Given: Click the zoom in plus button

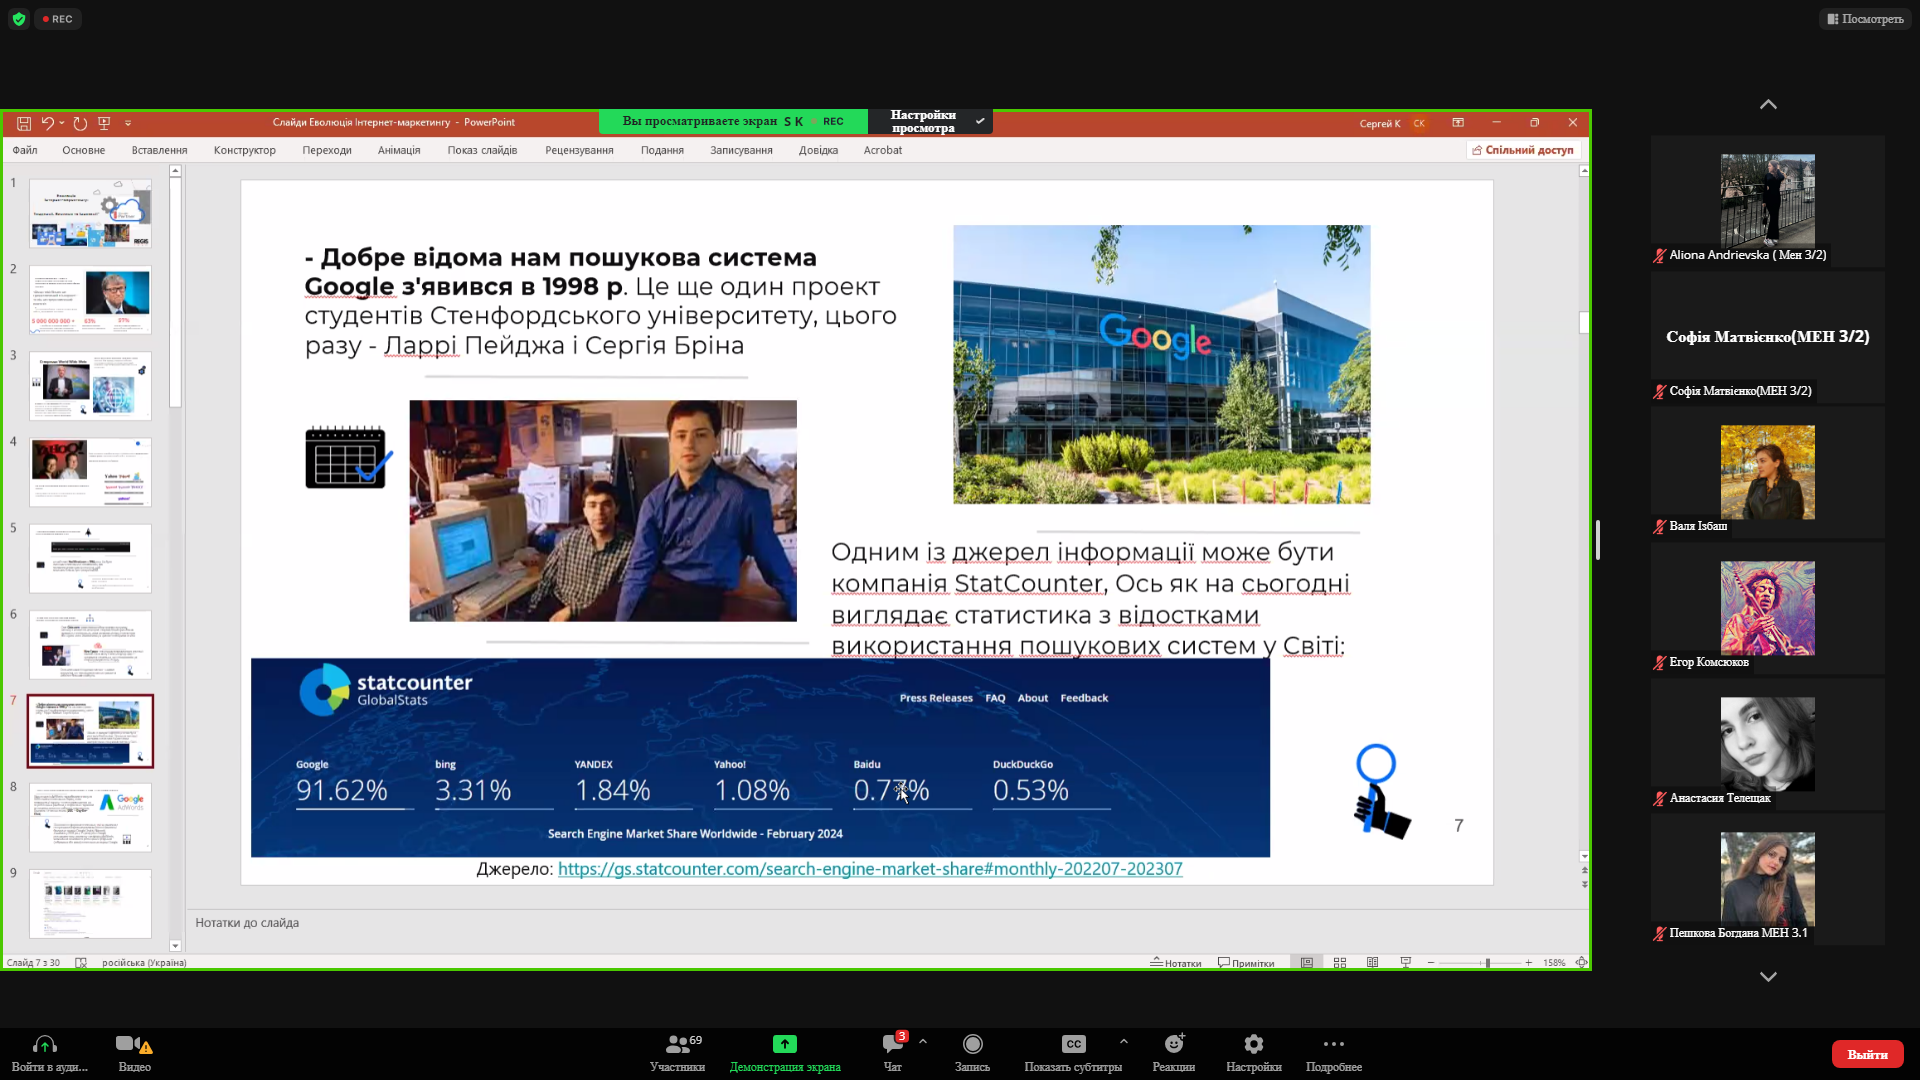Looking at the screenshot, I should [x=1529, y=963].
